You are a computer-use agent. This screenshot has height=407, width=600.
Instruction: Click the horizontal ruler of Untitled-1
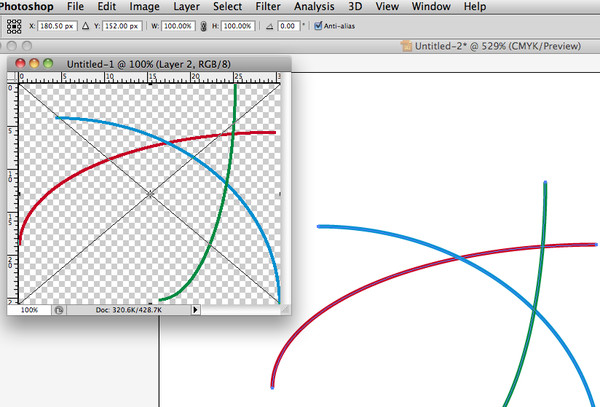pos(149,78)
